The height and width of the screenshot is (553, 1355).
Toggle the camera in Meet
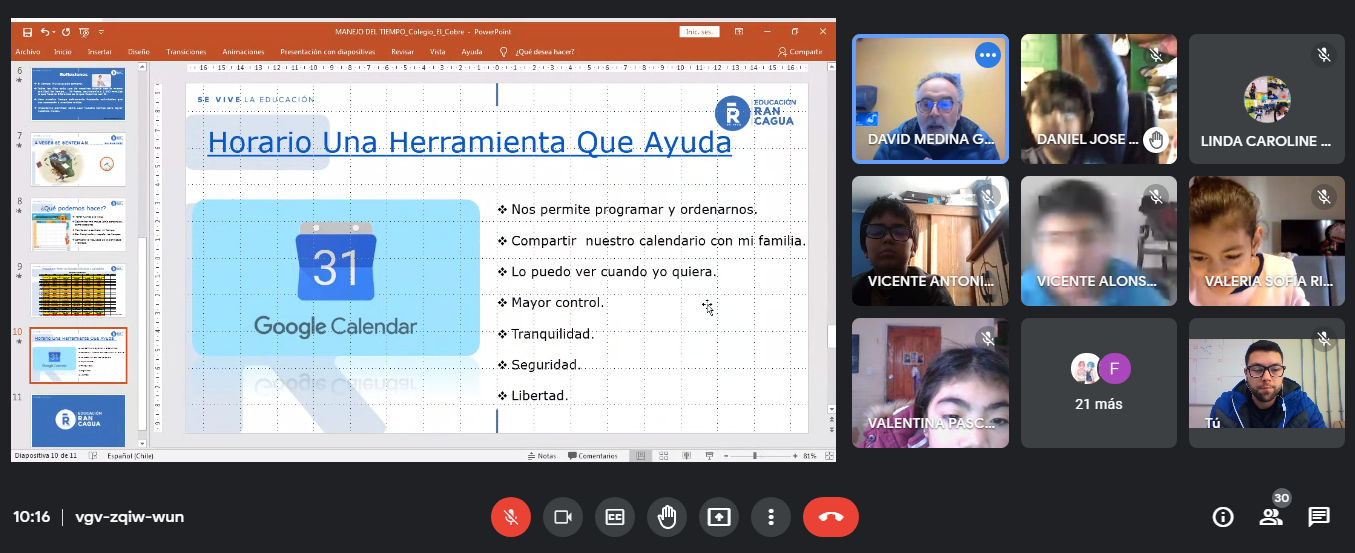tap(562, 517)
